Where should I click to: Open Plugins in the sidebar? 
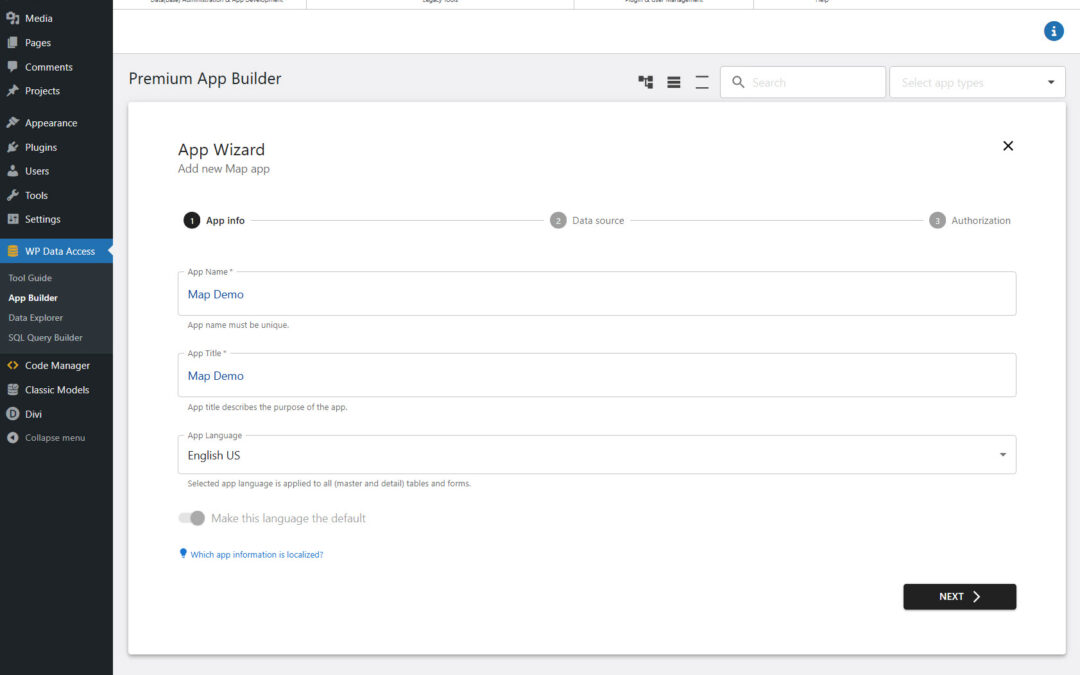(x=41, y=147)
